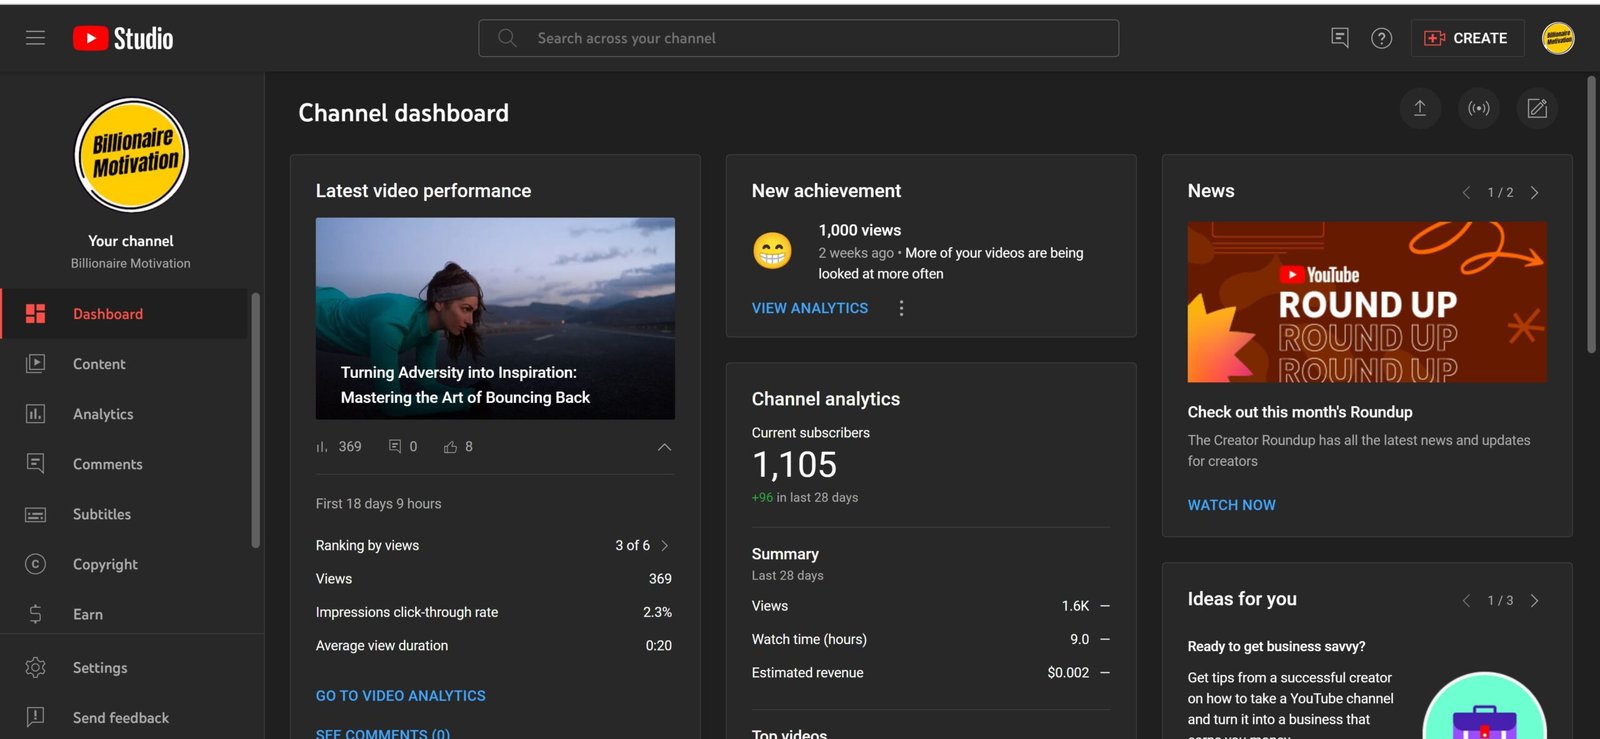The height and width of the screenshot is (739, 1600).
Task: Go to next Ideas for you card
Action: click(1534, 601)
